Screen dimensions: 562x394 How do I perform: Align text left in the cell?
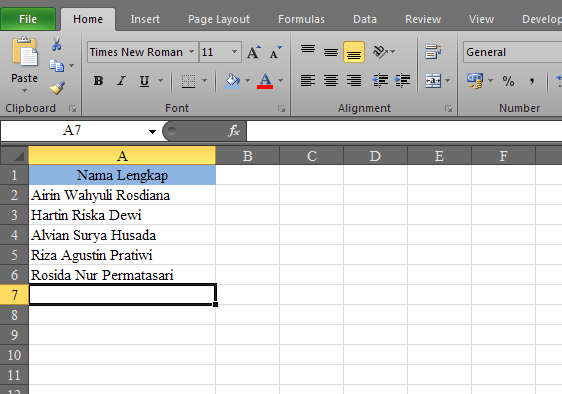[x=308, y=81]
